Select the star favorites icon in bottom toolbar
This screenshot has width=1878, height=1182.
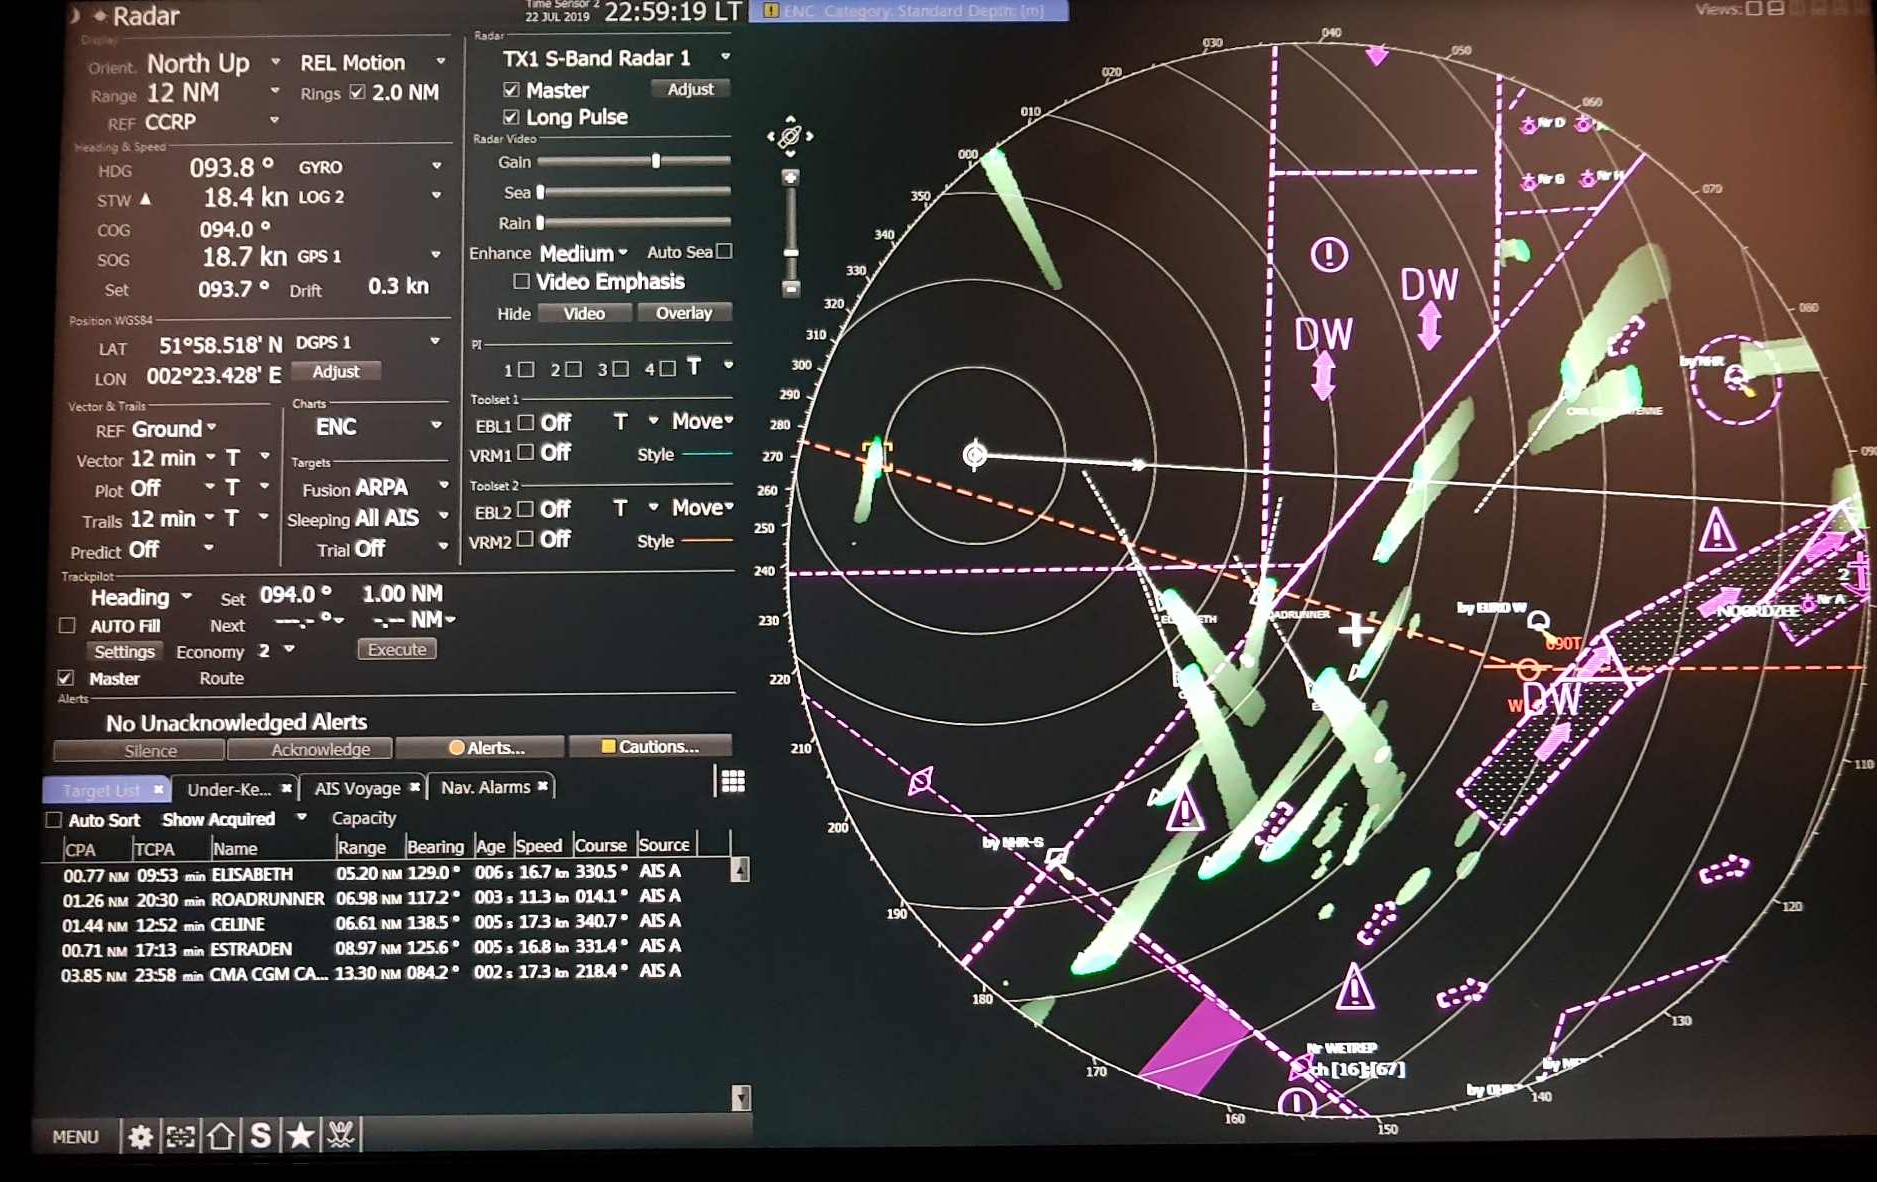pos(299,1136)
